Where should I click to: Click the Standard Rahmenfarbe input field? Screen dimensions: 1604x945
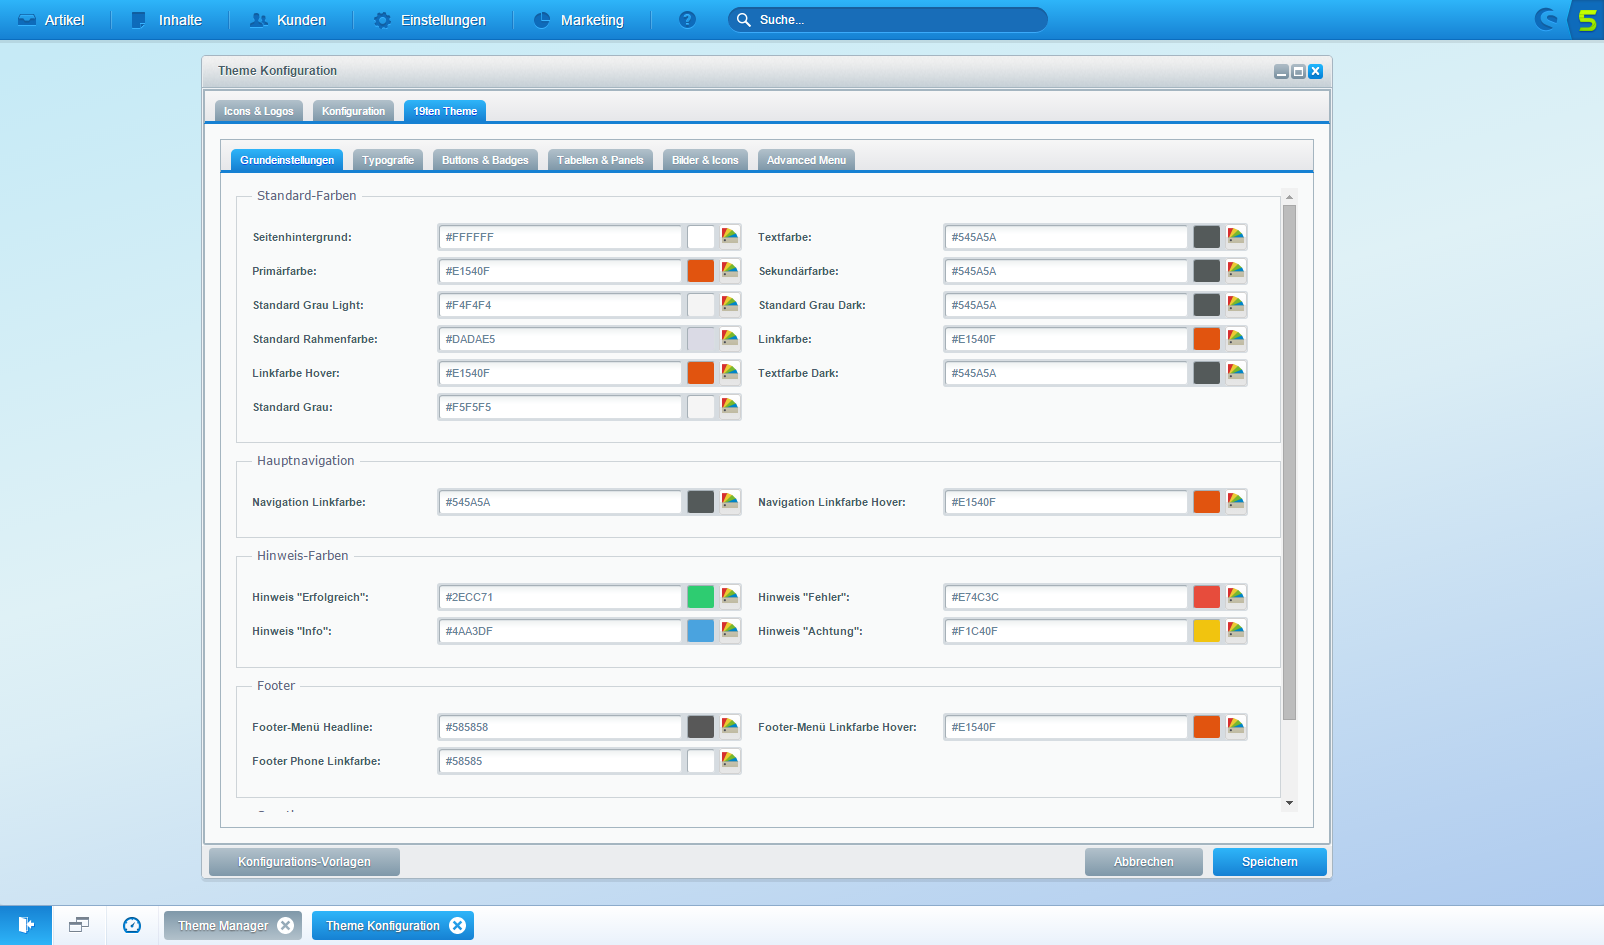point(561,339)
